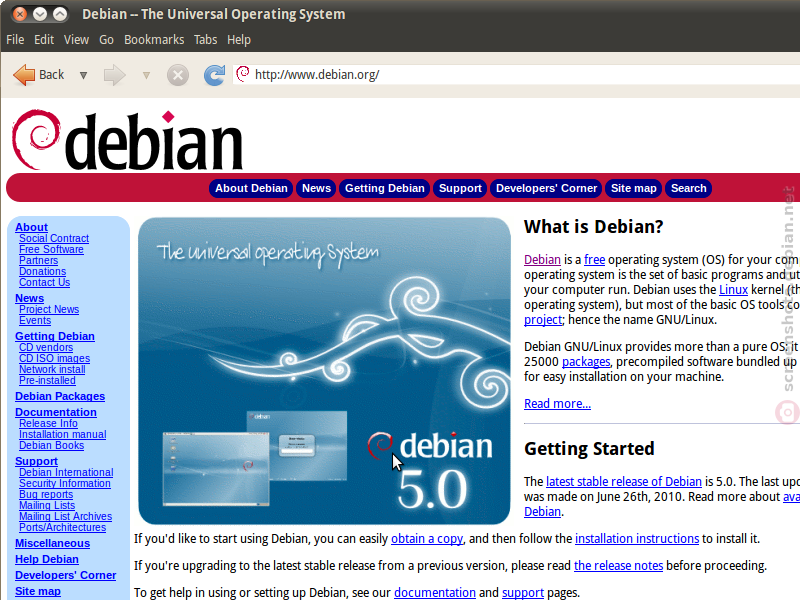800x600 pixels.
Task: Open the Mailing List Archives sidebar link
Action: 65,516
